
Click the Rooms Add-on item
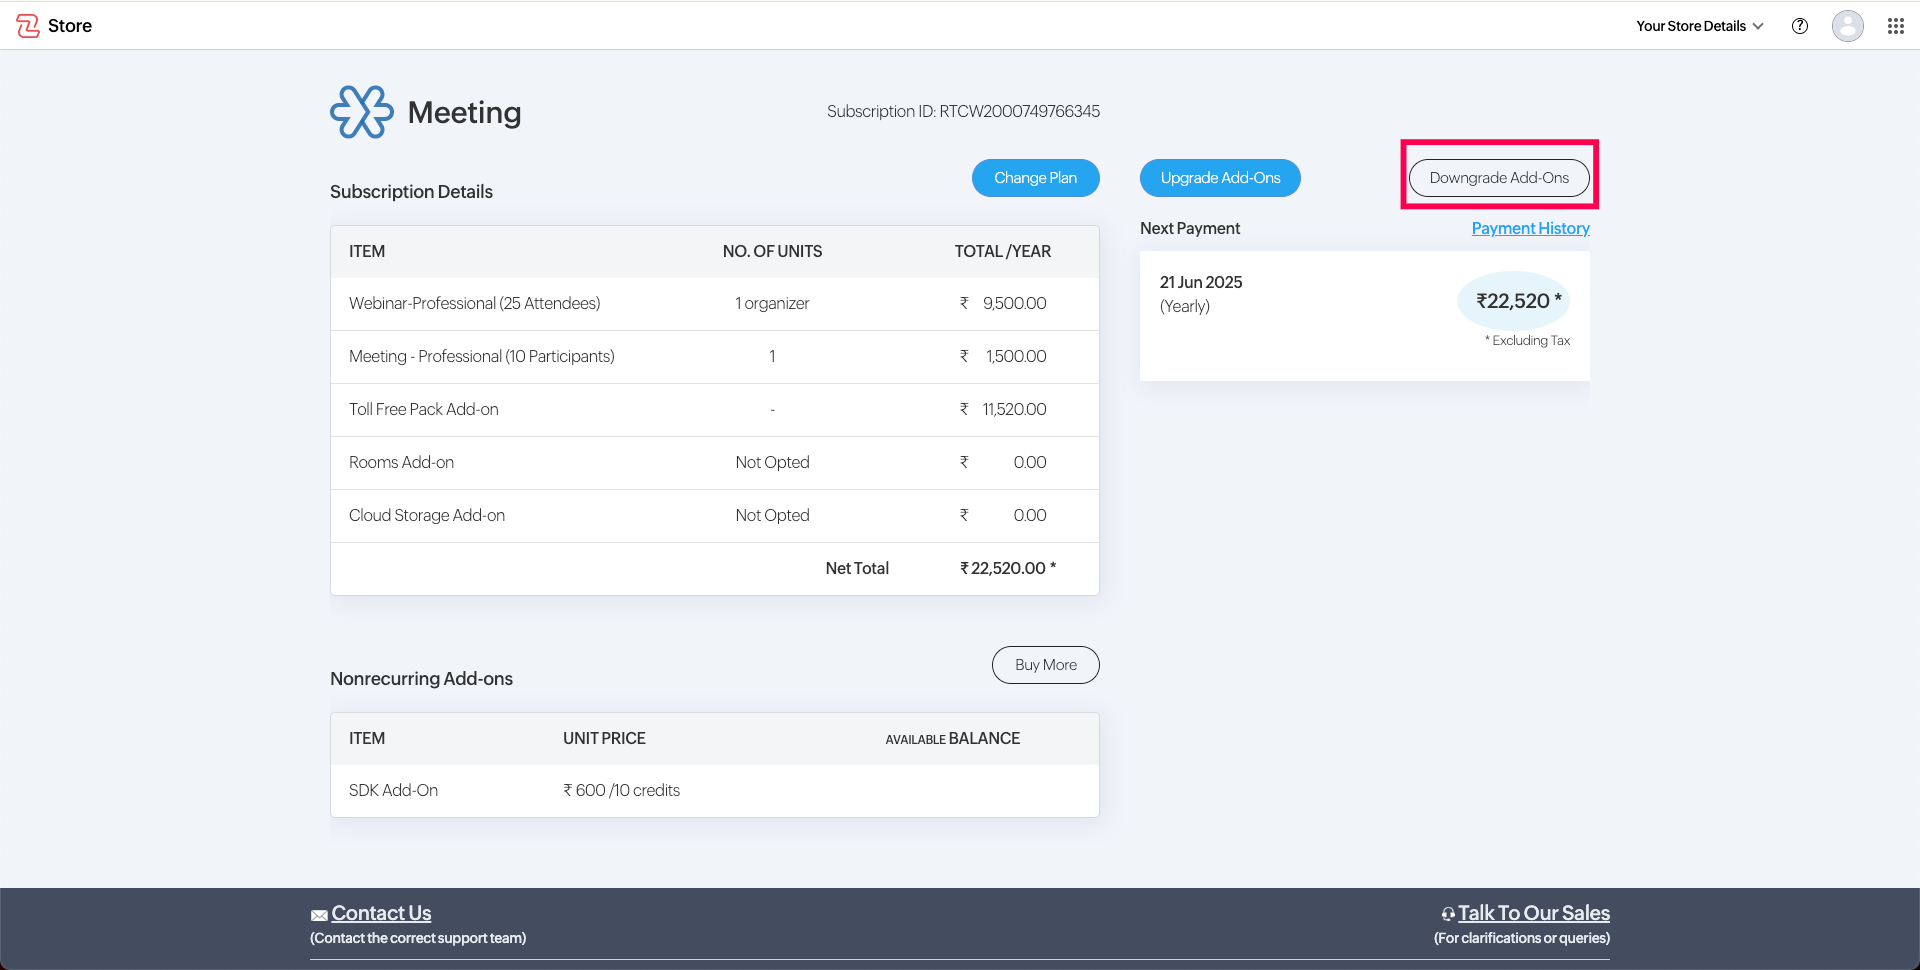coord(401,462)
